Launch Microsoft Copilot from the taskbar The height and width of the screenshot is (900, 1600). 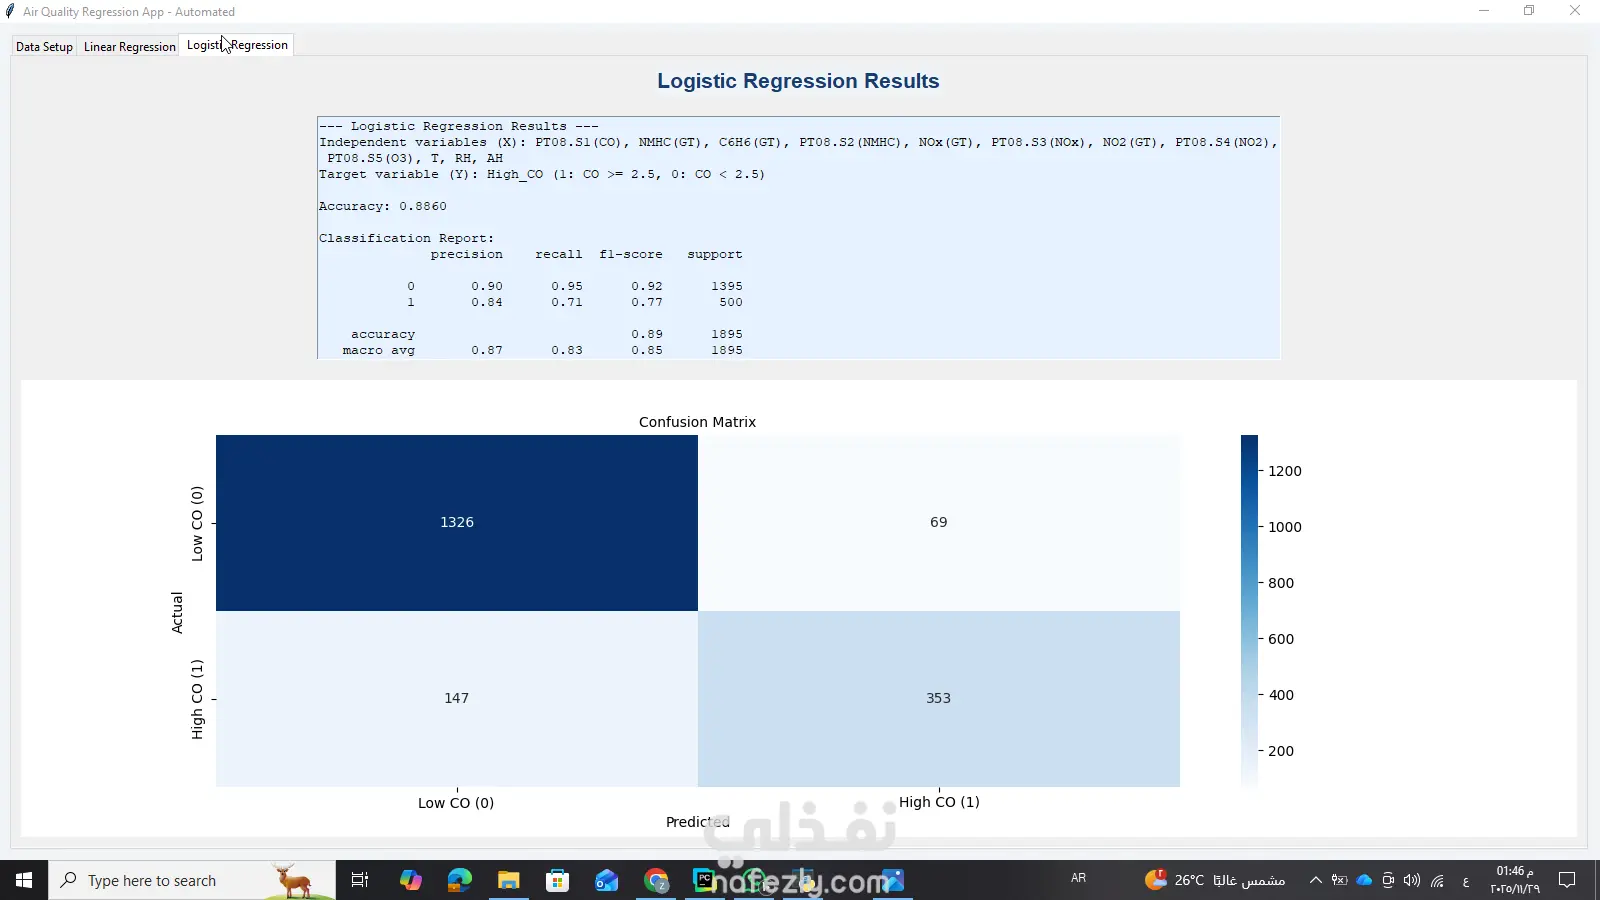pyautogui.click(x=410, y=880)
